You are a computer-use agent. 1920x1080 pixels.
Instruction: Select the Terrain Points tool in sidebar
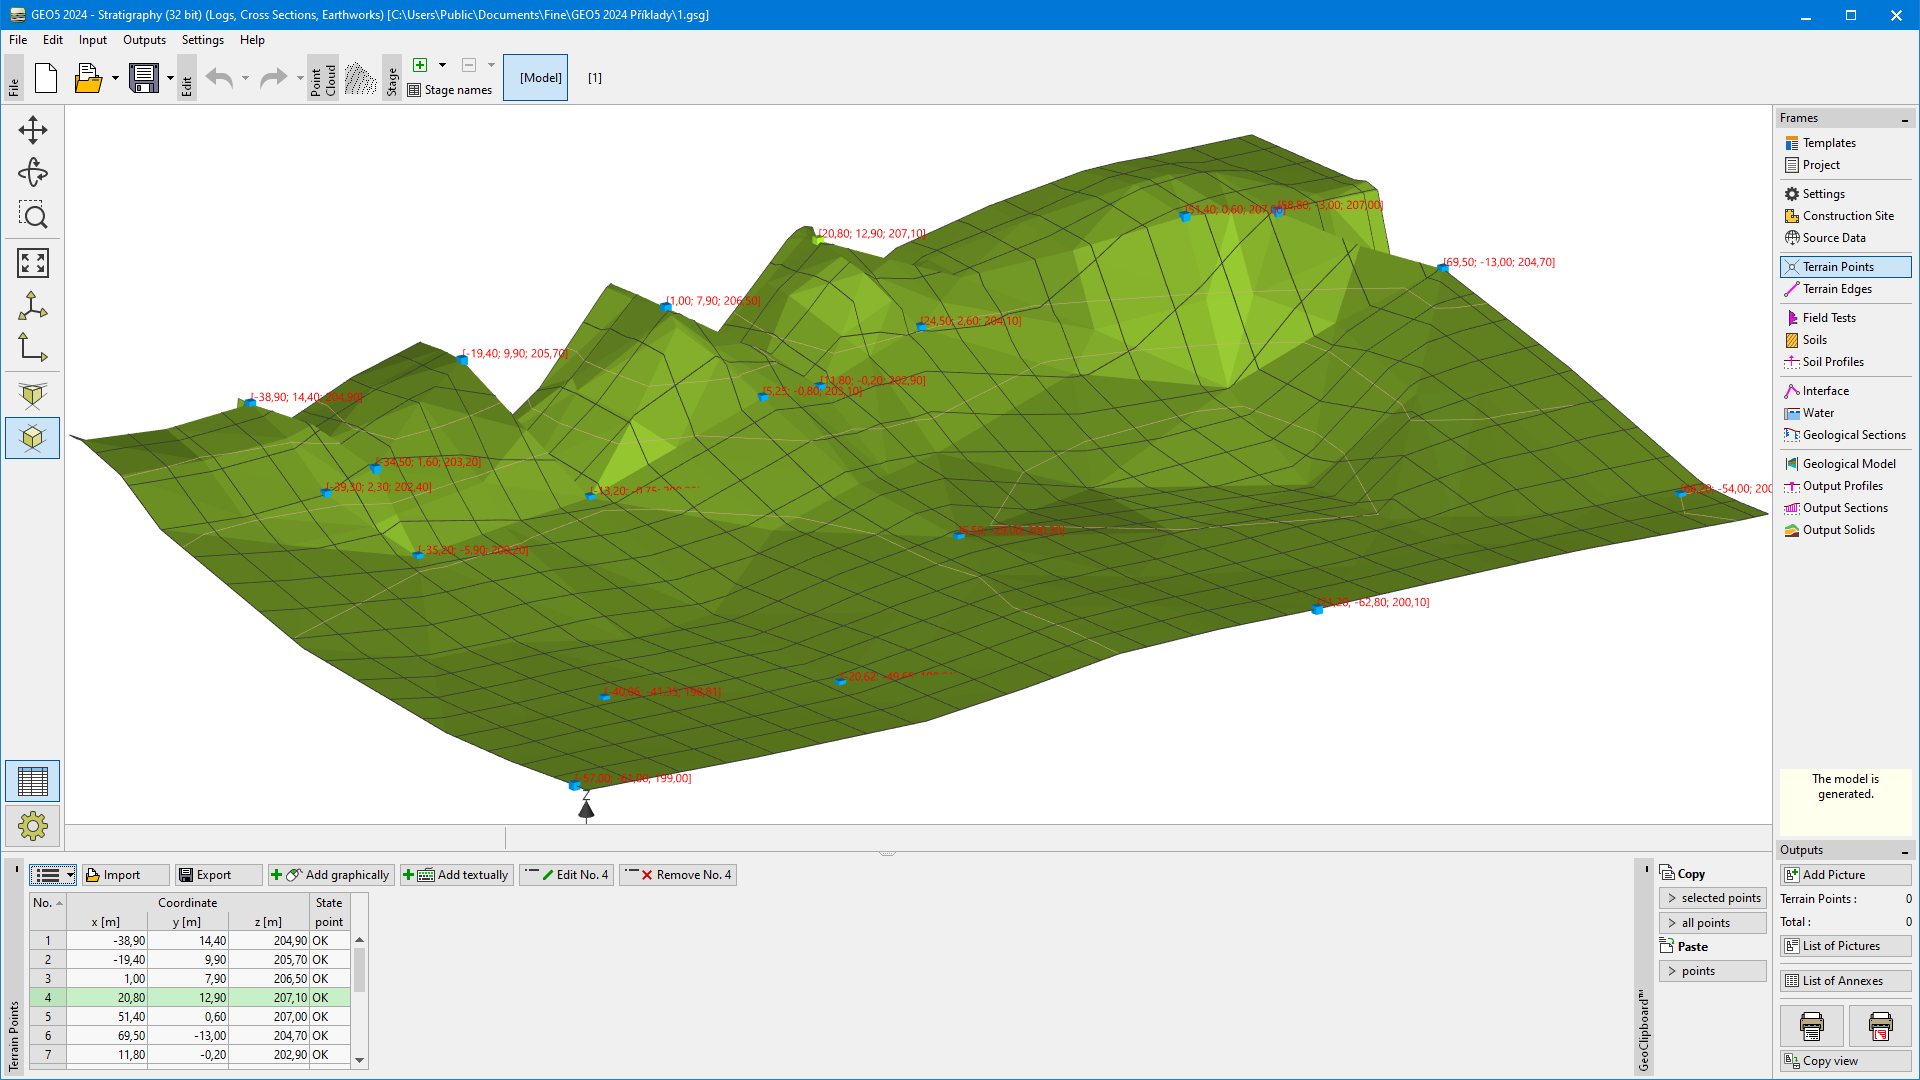(x=1840, y=266)
